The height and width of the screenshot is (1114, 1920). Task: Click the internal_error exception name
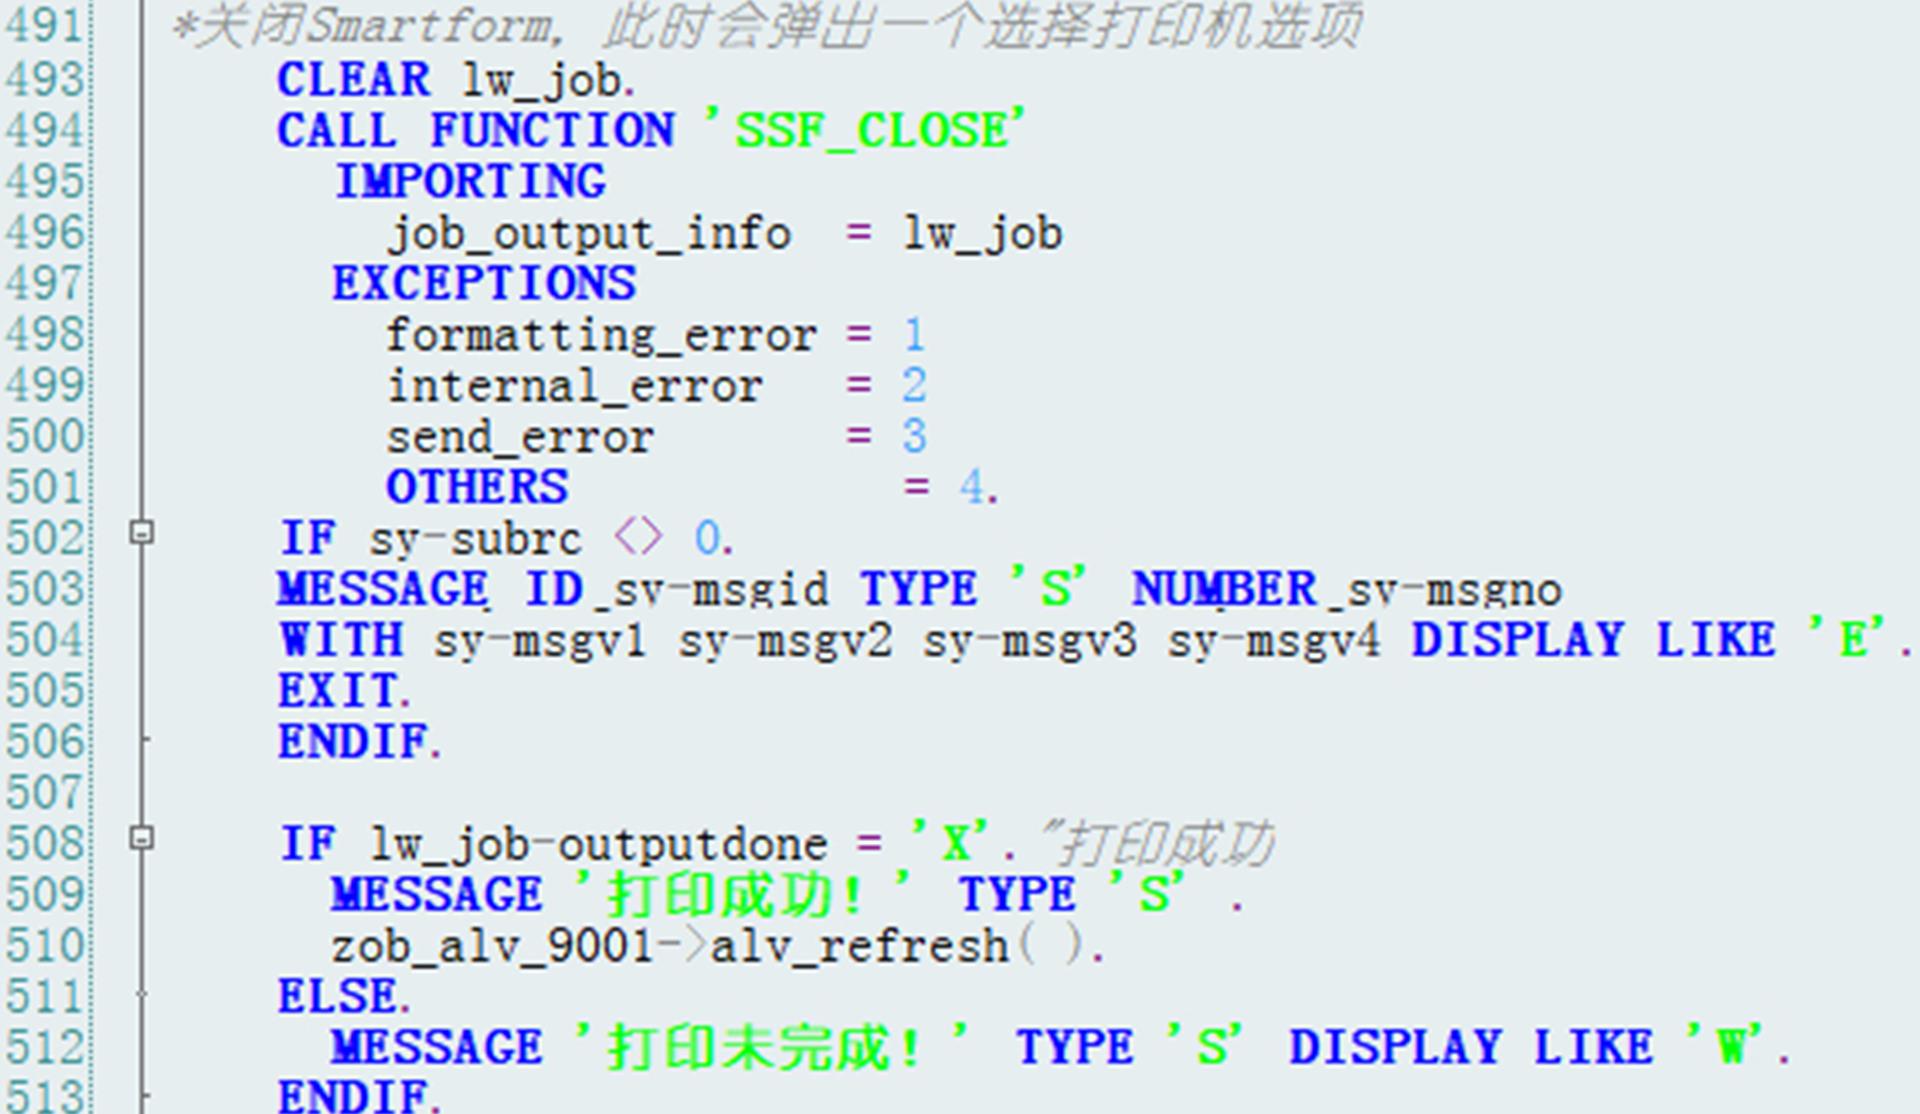[575, 387]
